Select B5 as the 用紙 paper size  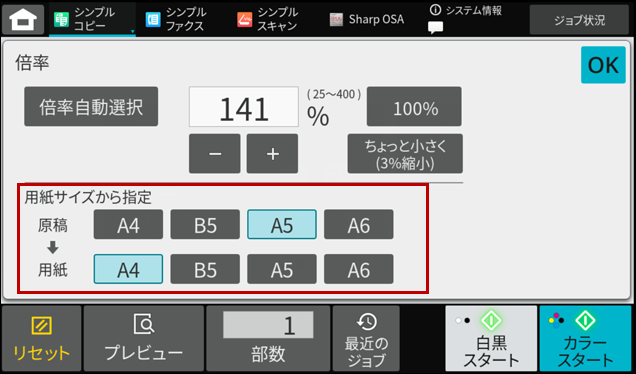point(205,269)
